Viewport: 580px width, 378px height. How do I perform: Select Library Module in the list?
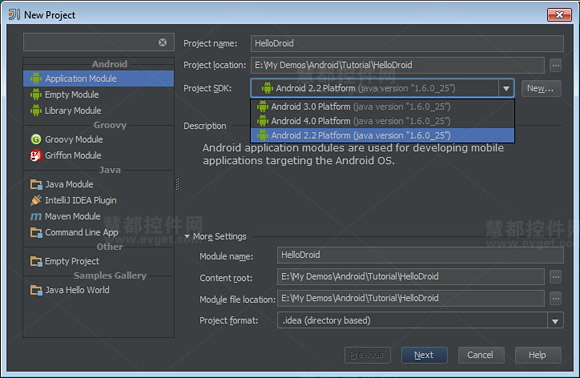pos(98,111)
